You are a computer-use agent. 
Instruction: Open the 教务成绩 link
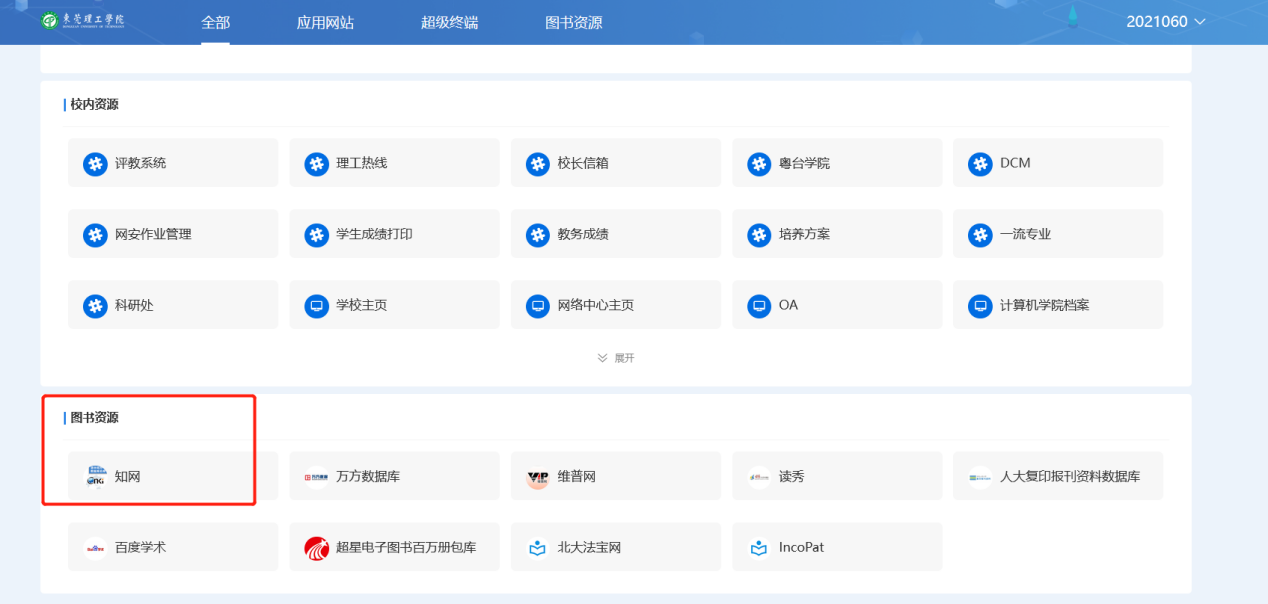point(616,234)
